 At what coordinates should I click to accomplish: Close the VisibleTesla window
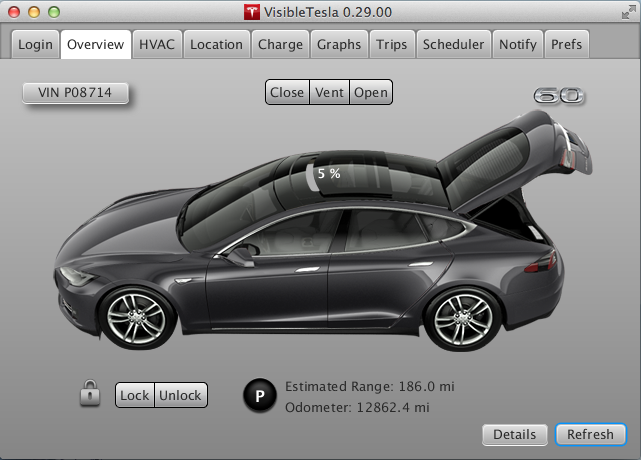(x=14, y=12)
